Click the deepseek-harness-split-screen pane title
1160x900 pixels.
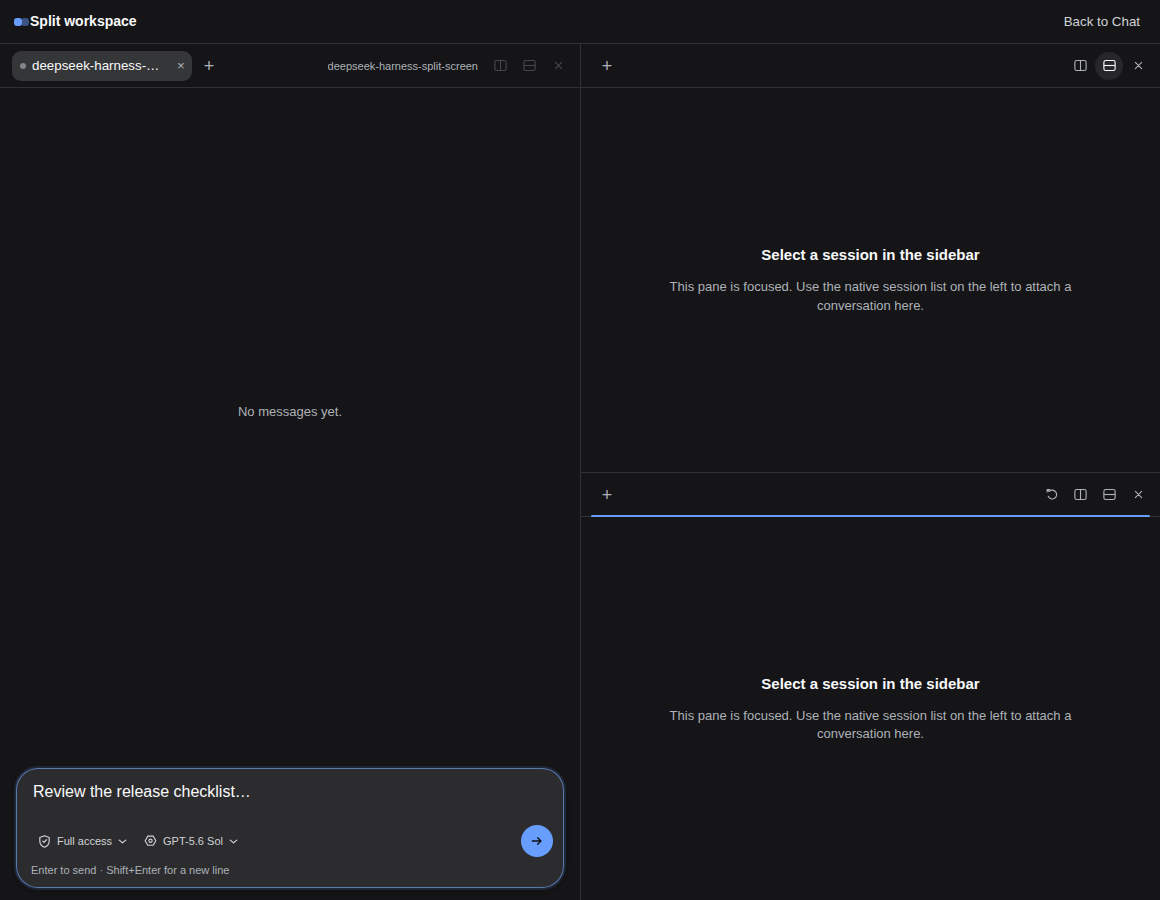coord(402,67)
